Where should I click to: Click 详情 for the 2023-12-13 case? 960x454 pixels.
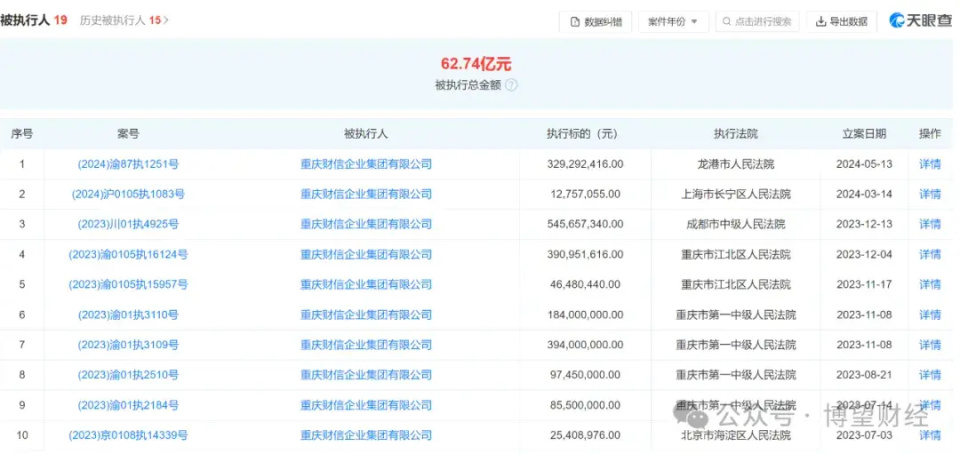tap(930, 224)
